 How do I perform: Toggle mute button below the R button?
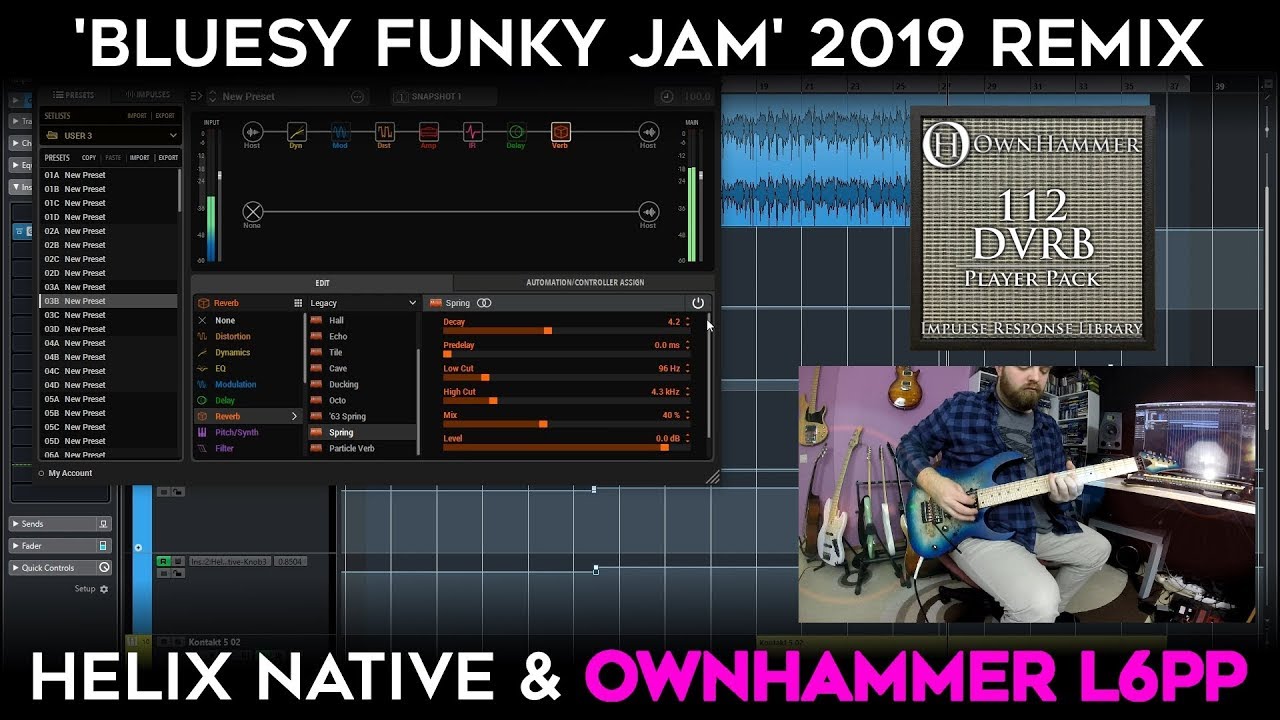[x=163, y=575]
